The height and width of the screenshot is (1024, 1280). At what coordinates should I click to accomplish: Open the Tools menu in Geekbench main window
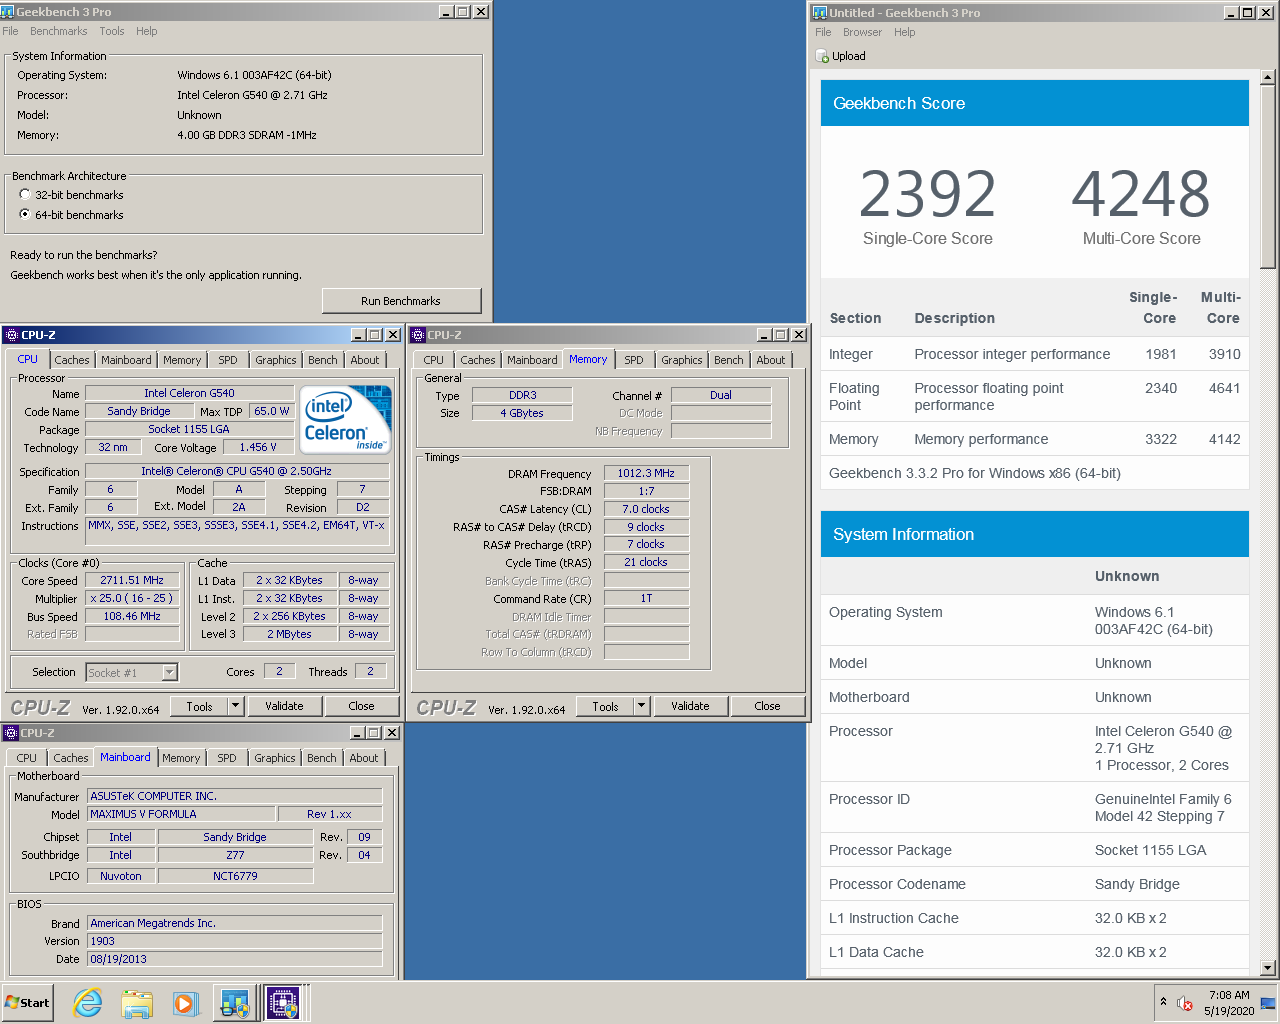112,31
